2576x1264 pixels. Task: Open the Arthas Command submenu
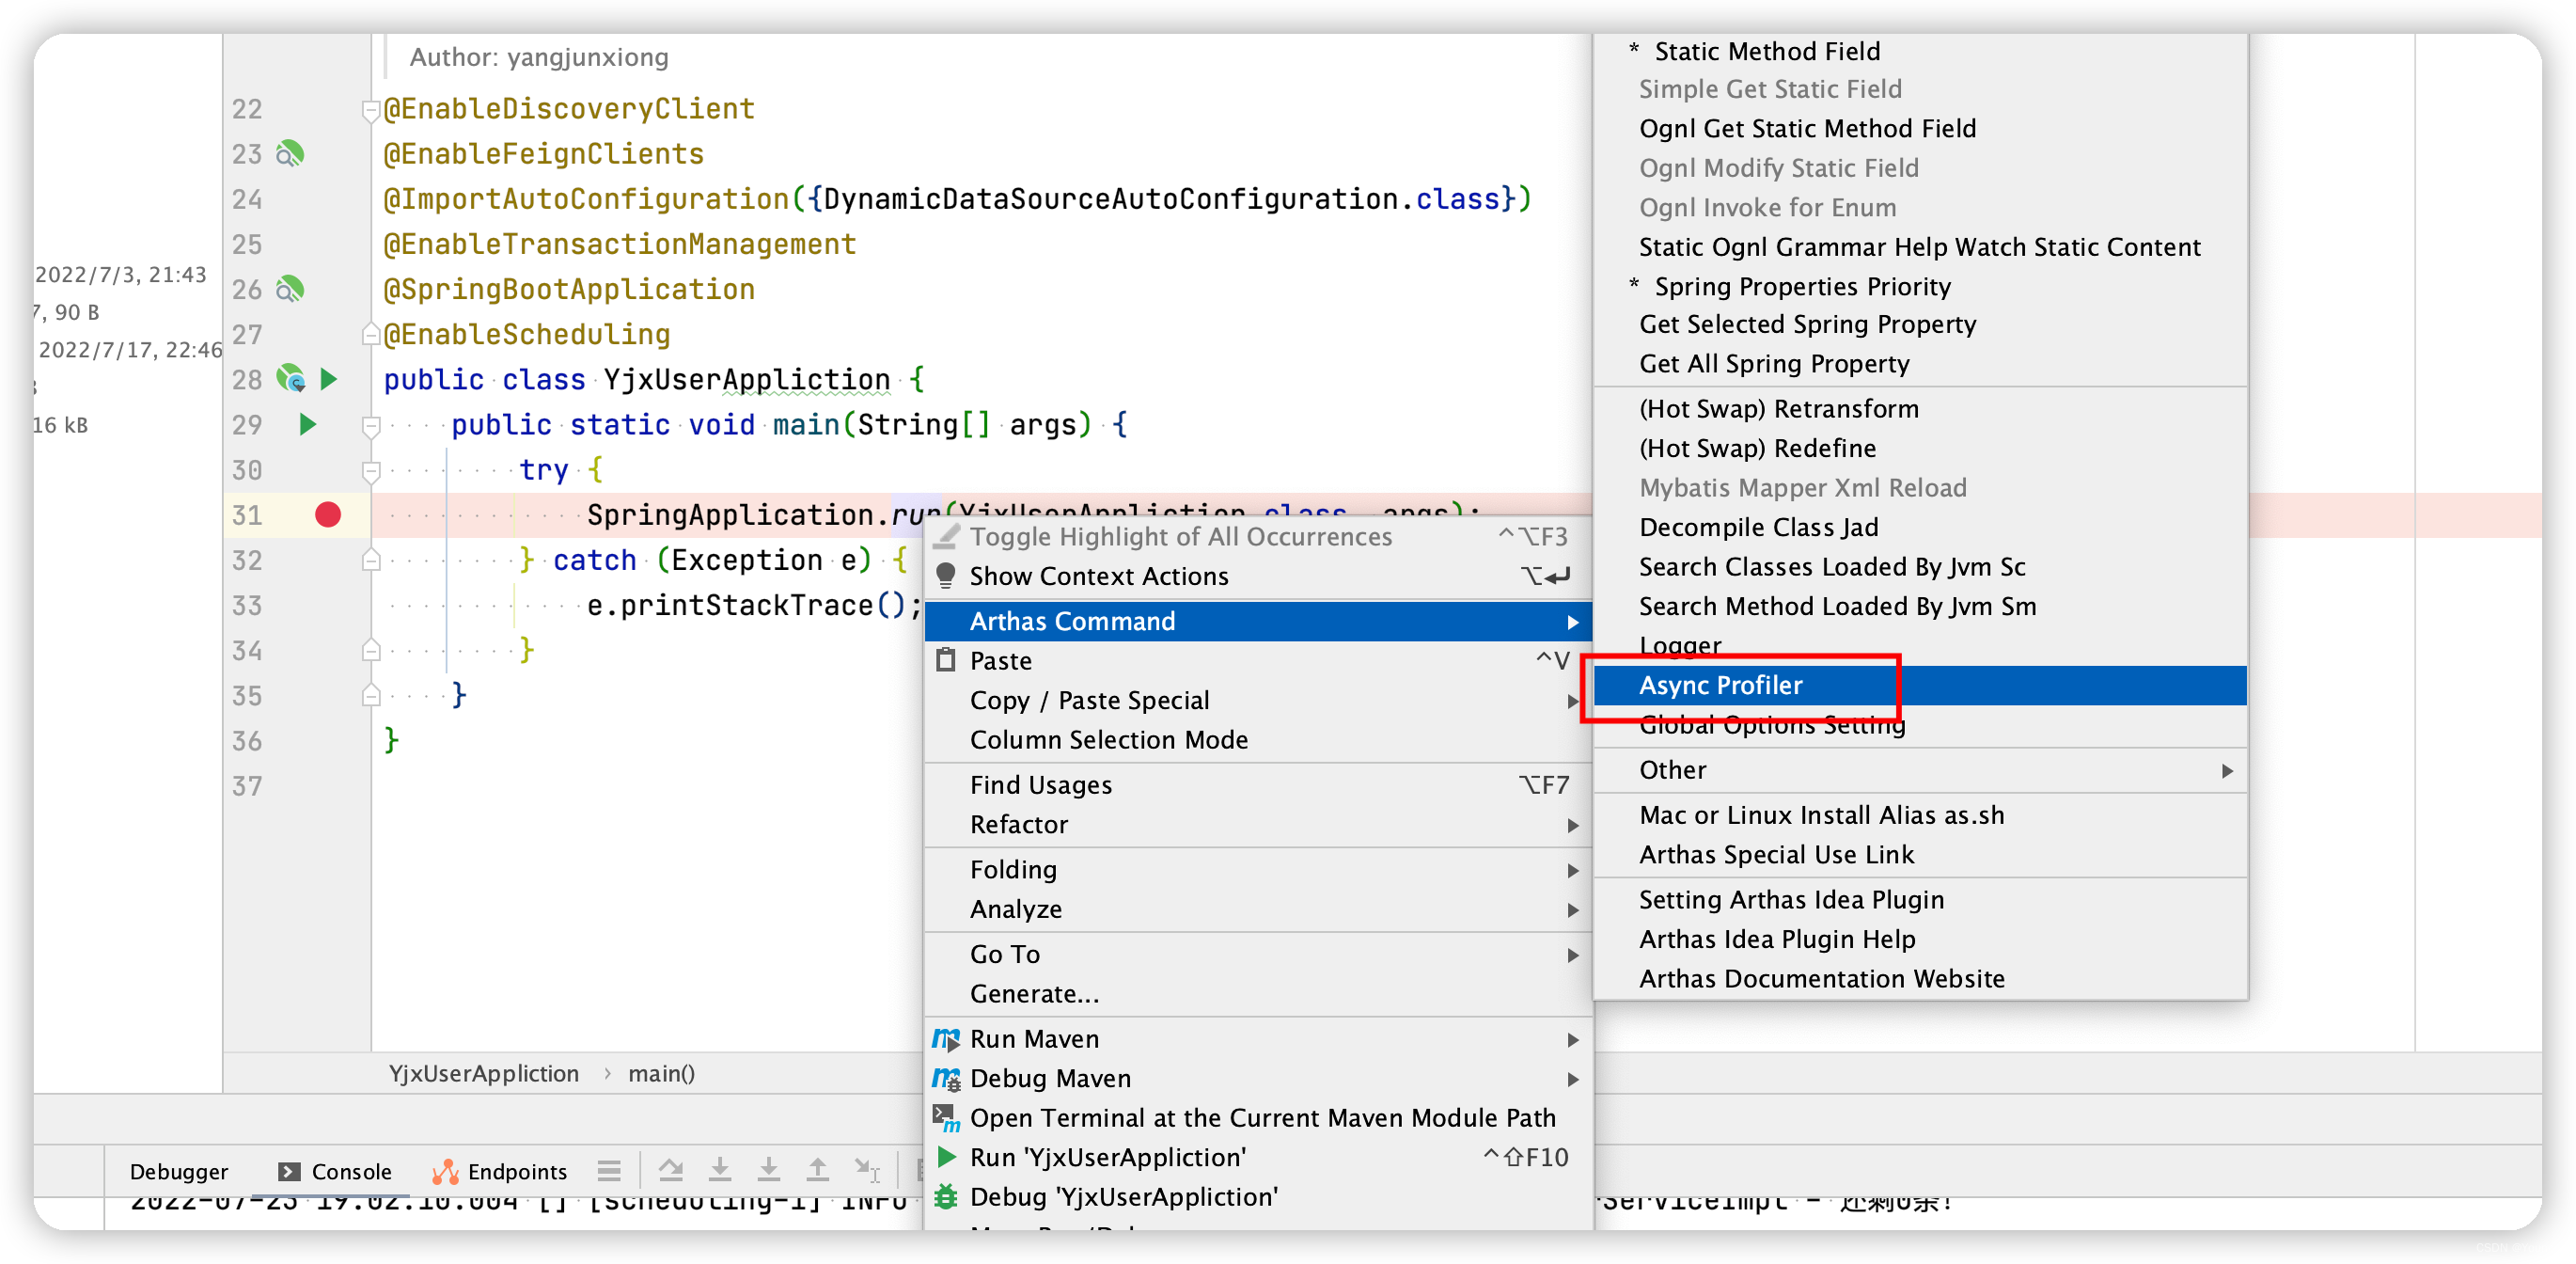pyautogui.click(x=1258, y=621)
